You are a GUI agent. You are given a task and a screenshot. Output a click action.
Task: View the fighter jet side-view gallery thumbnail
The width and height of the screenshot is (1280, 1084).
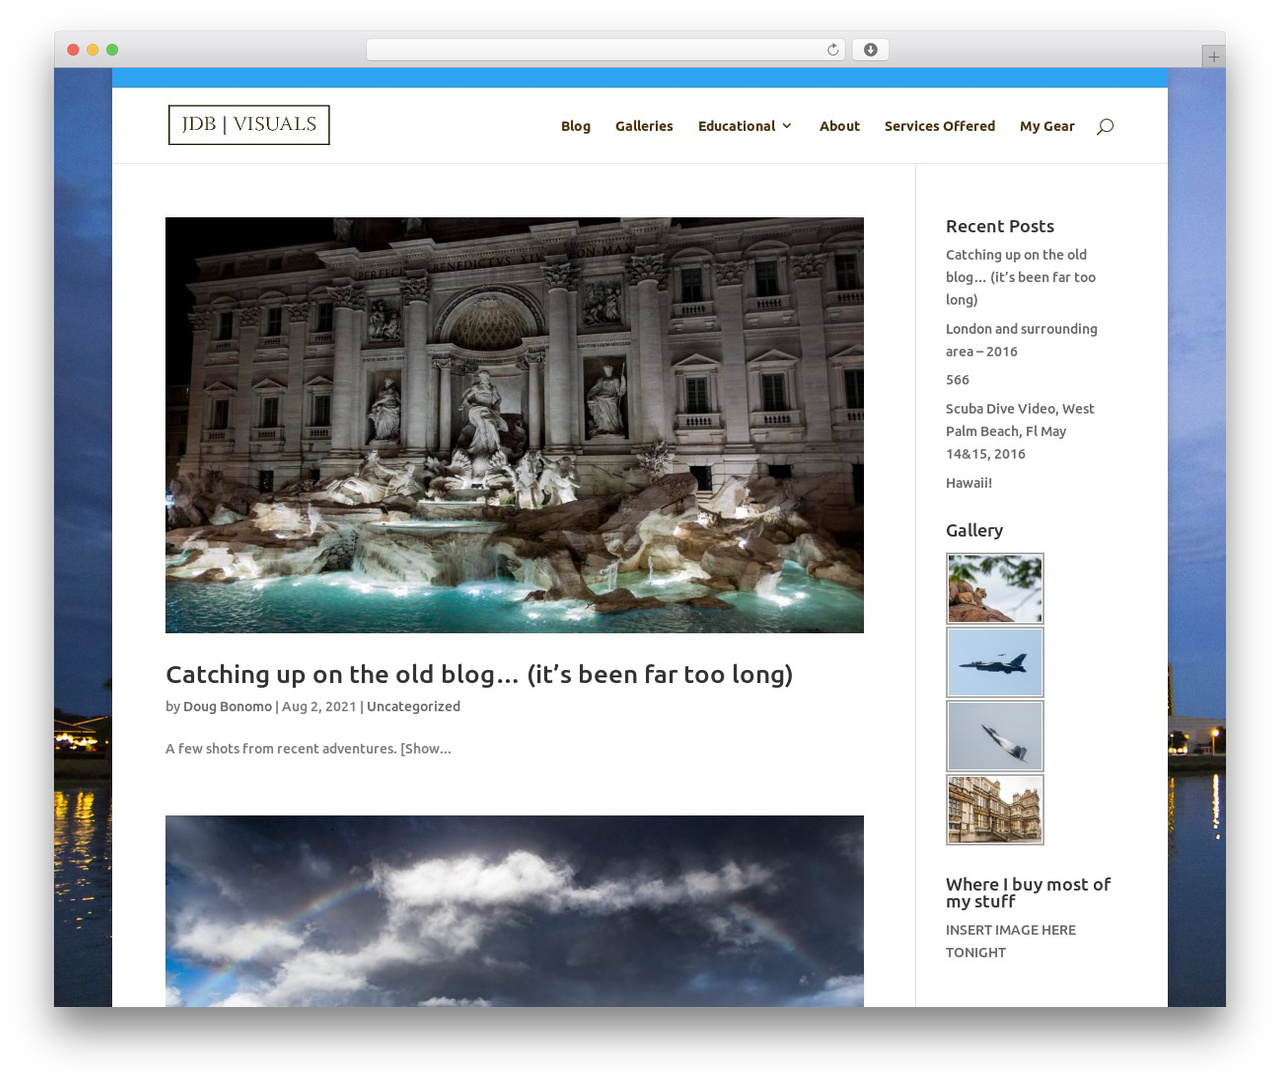(x=995, y=662)
